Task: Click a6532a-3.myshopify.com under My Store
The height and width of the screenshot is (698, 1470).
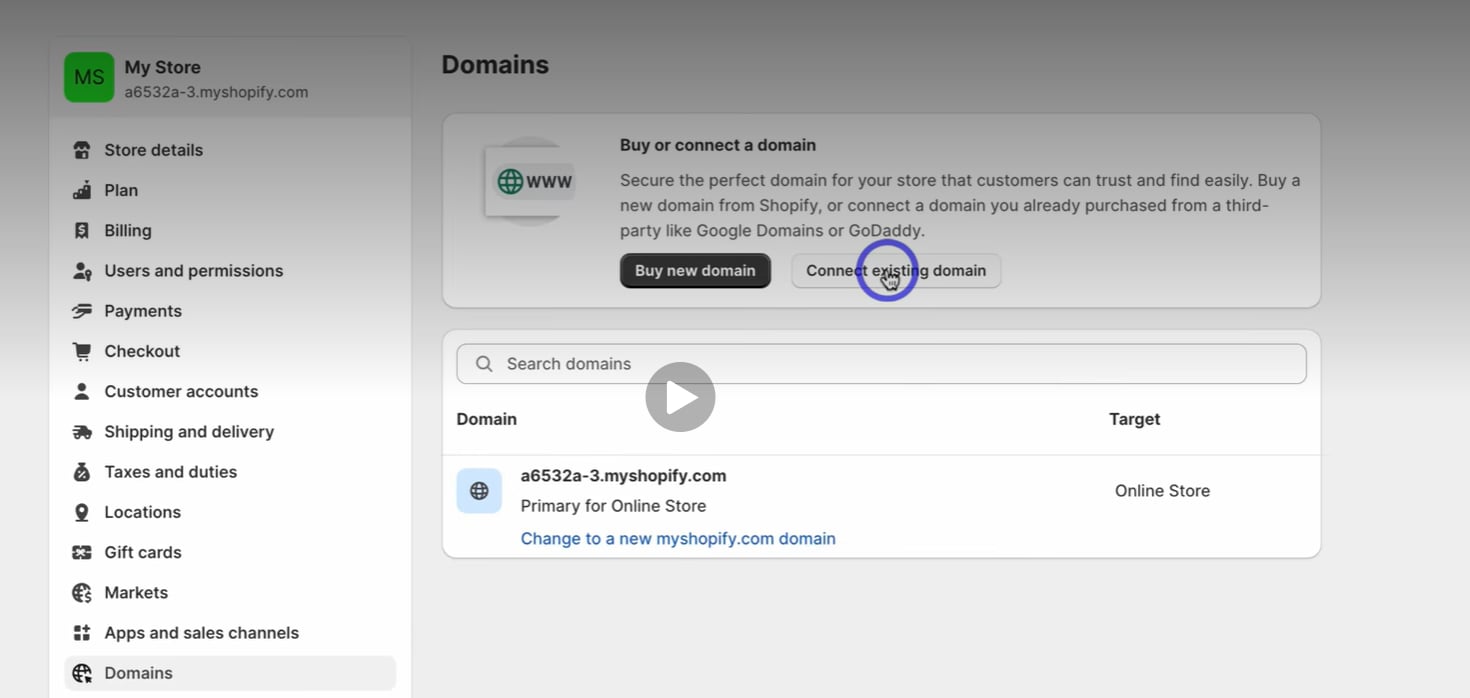Action: (216, 92)
